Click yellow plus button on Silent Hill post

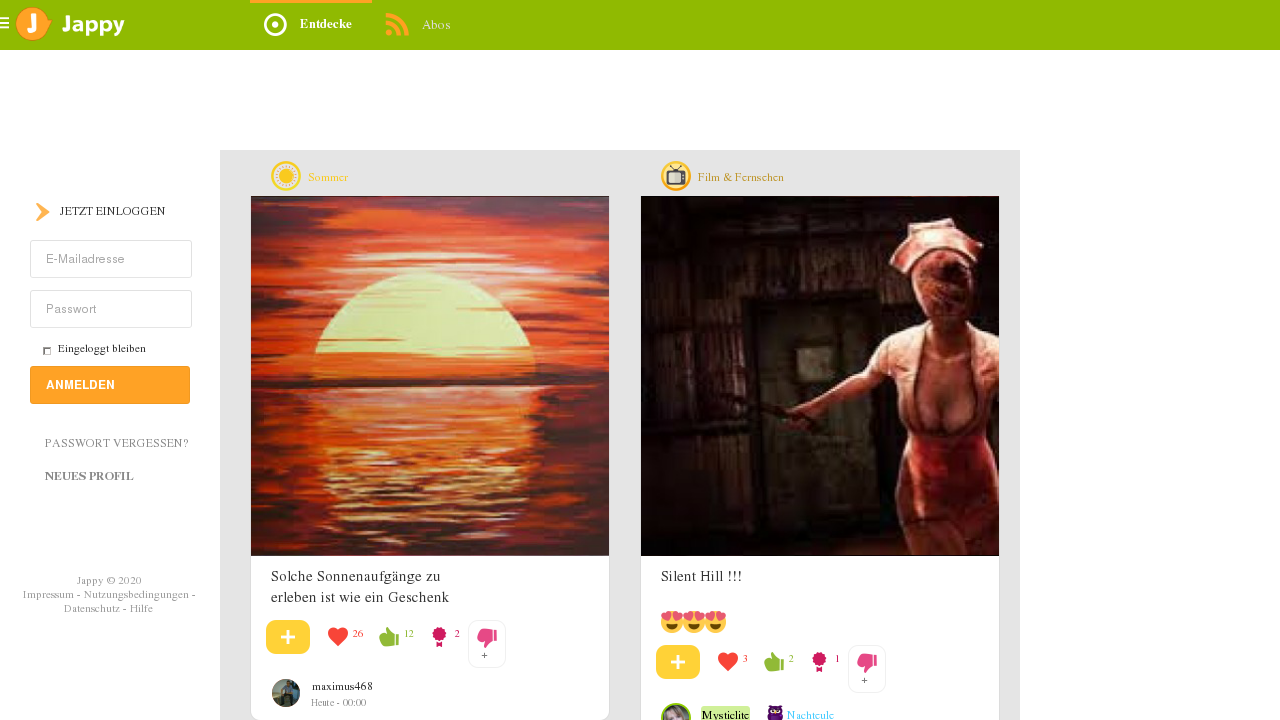(x=678, y=662)
